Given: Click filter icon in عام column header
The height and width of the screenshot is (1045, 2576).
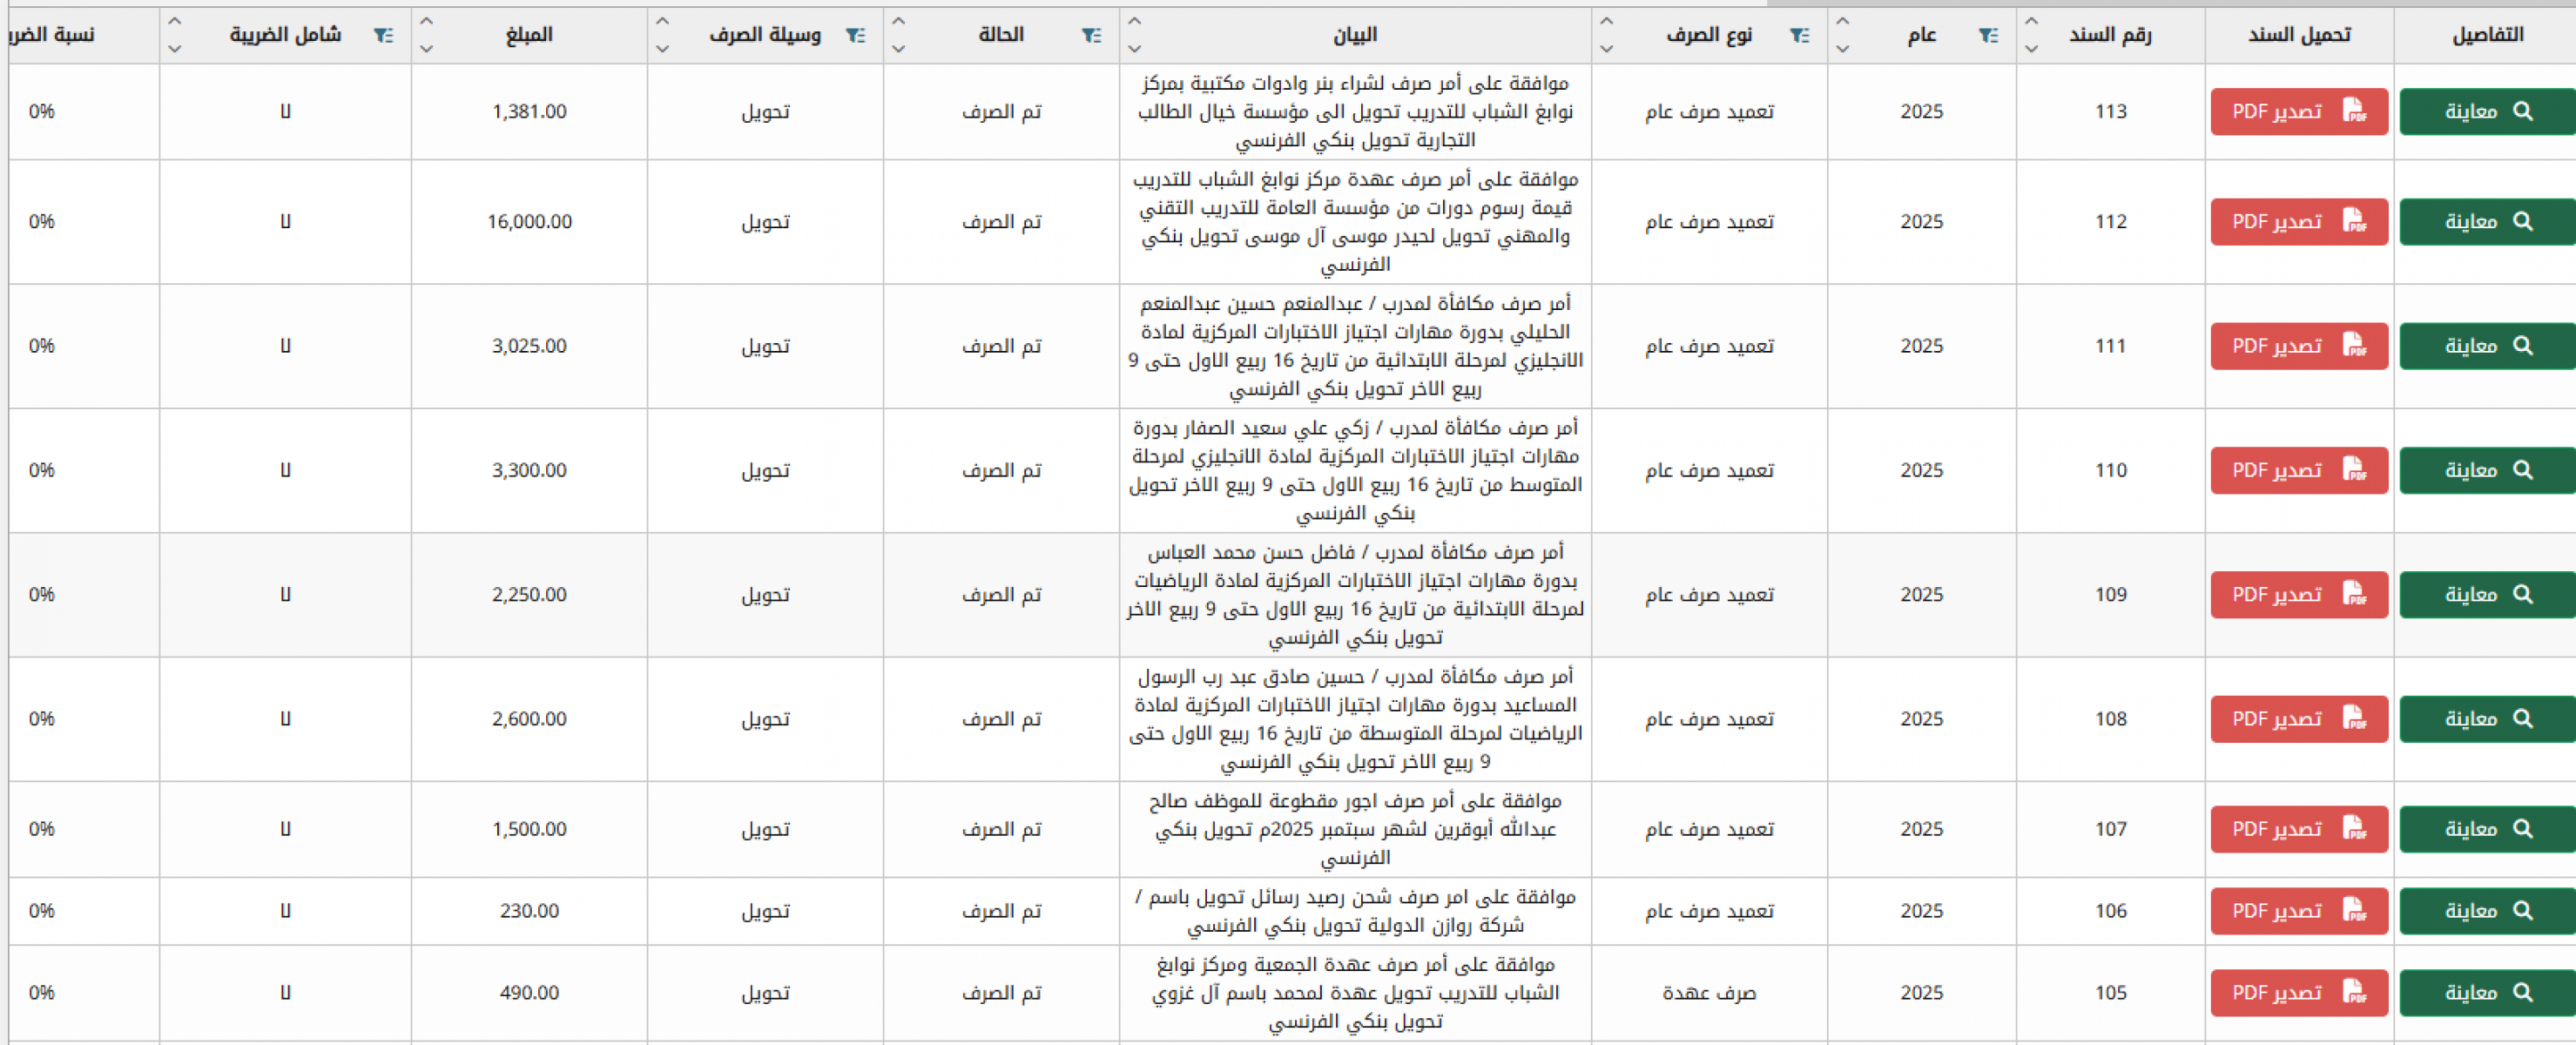Looking at the screenshot, I should (1988, 35).
